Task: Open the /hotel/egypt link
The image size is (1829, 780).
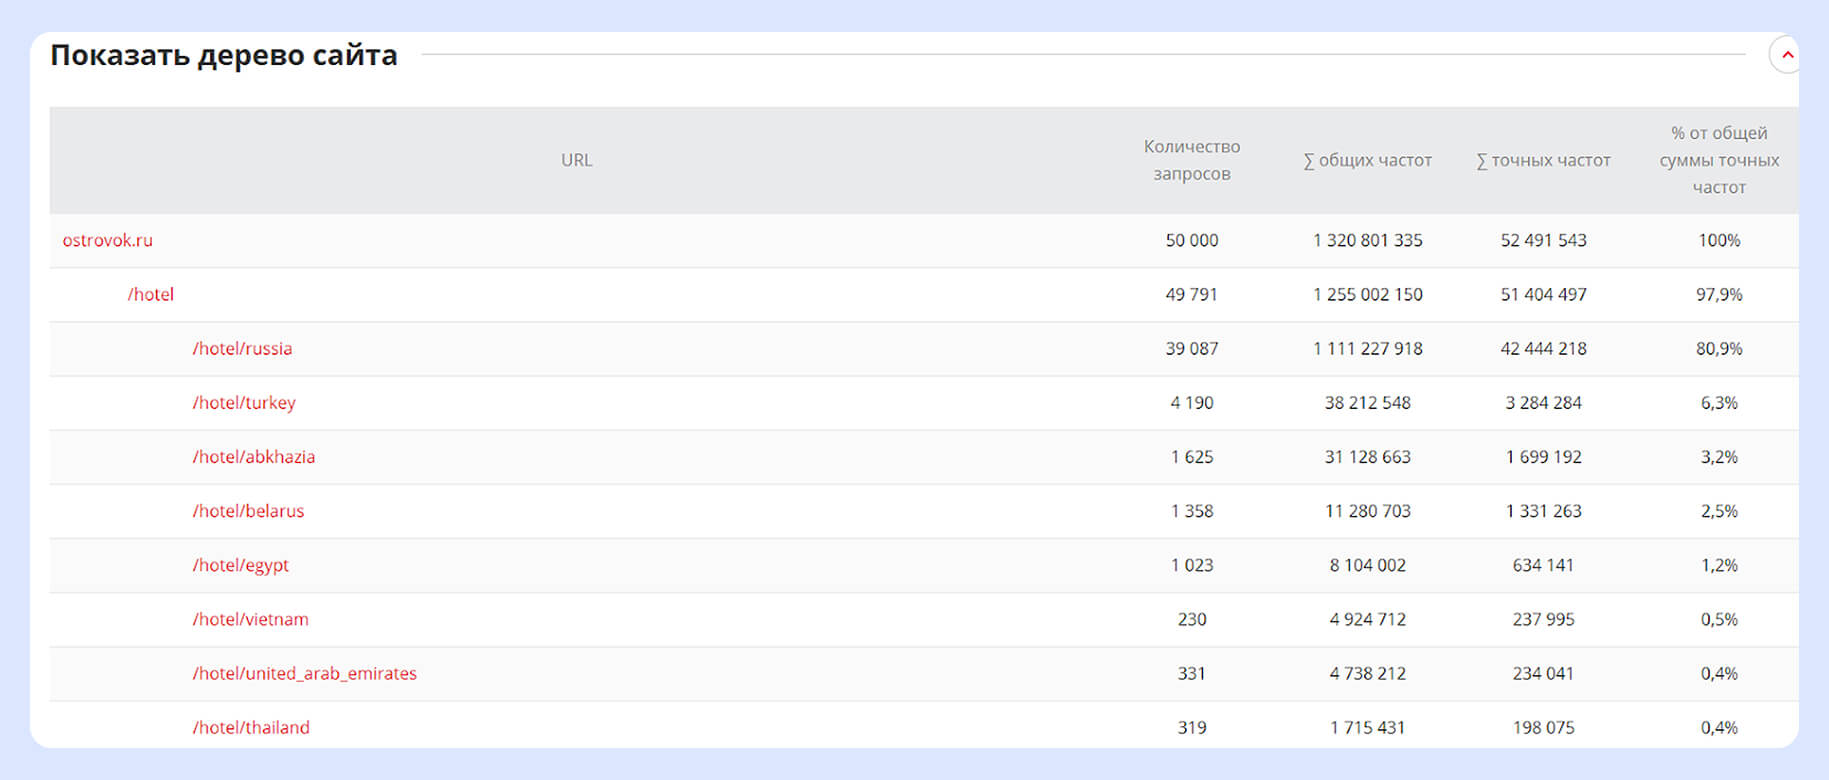Action: pyautogui.click(x=241, y=564)
